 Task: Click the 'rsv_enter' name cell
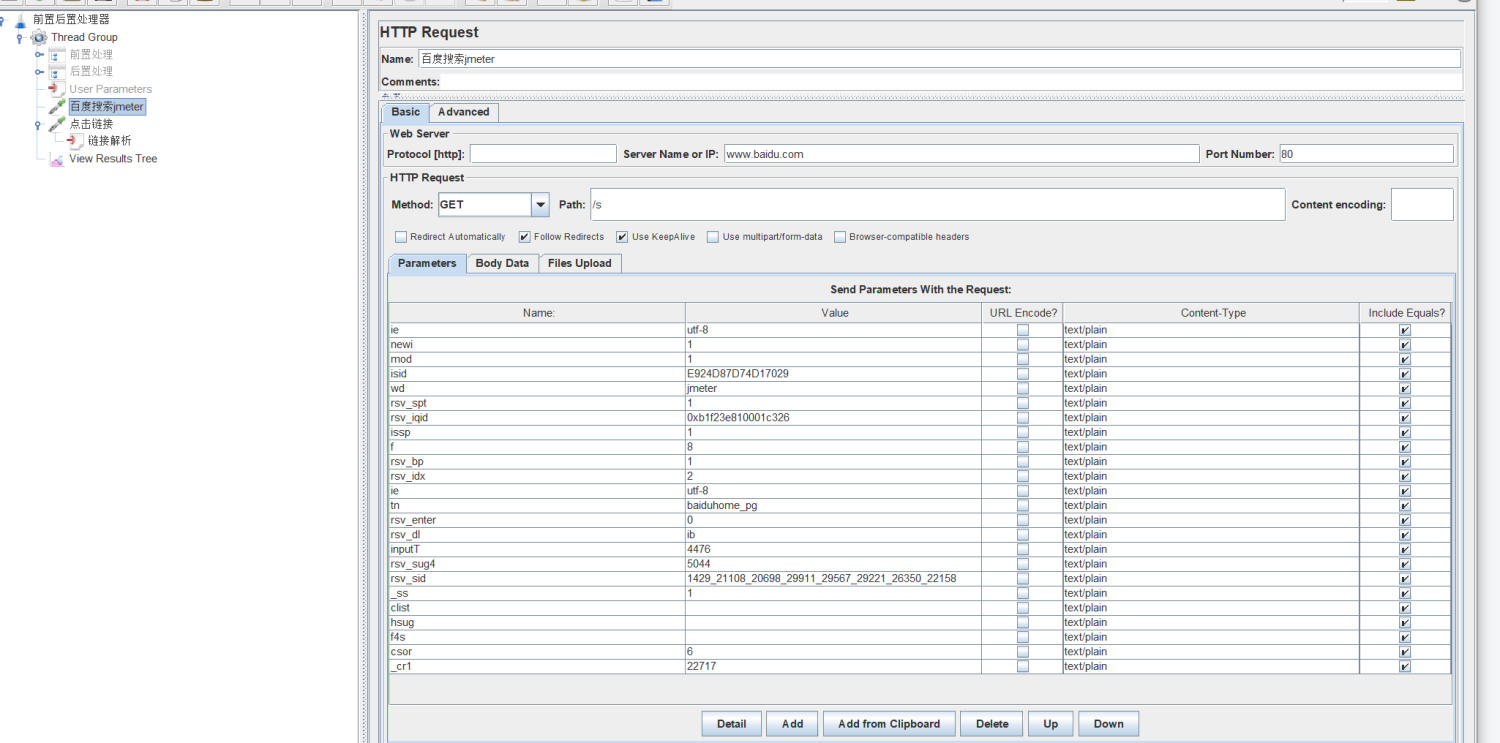pos(538,520)
